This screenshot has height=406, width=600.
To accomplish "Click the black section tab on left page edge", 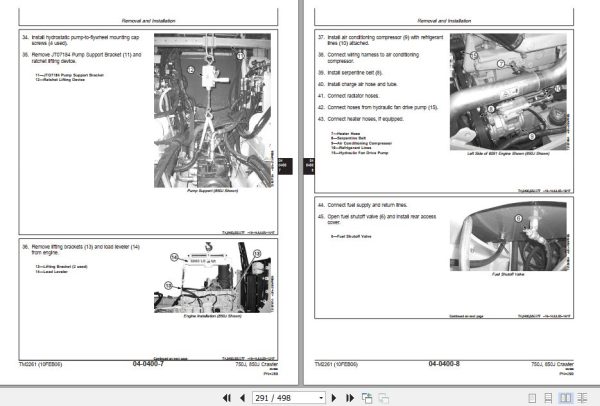I will (x=285, y=166).
